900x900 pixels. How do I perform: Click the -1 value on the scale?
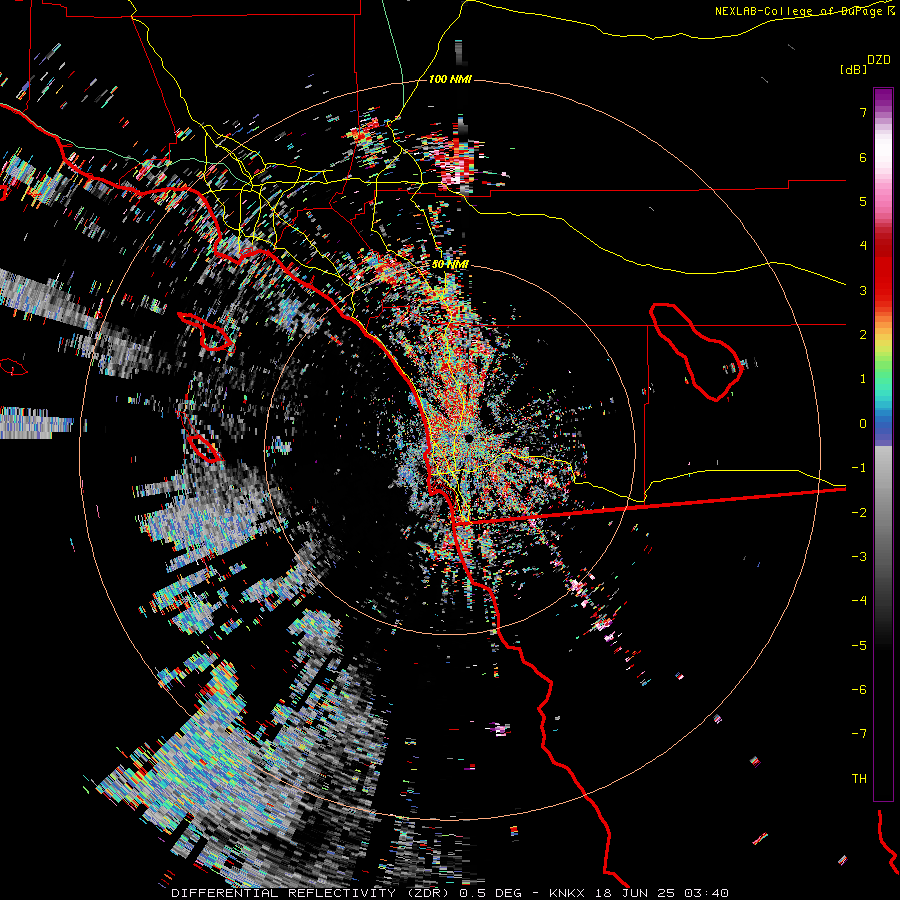(859, 468)
